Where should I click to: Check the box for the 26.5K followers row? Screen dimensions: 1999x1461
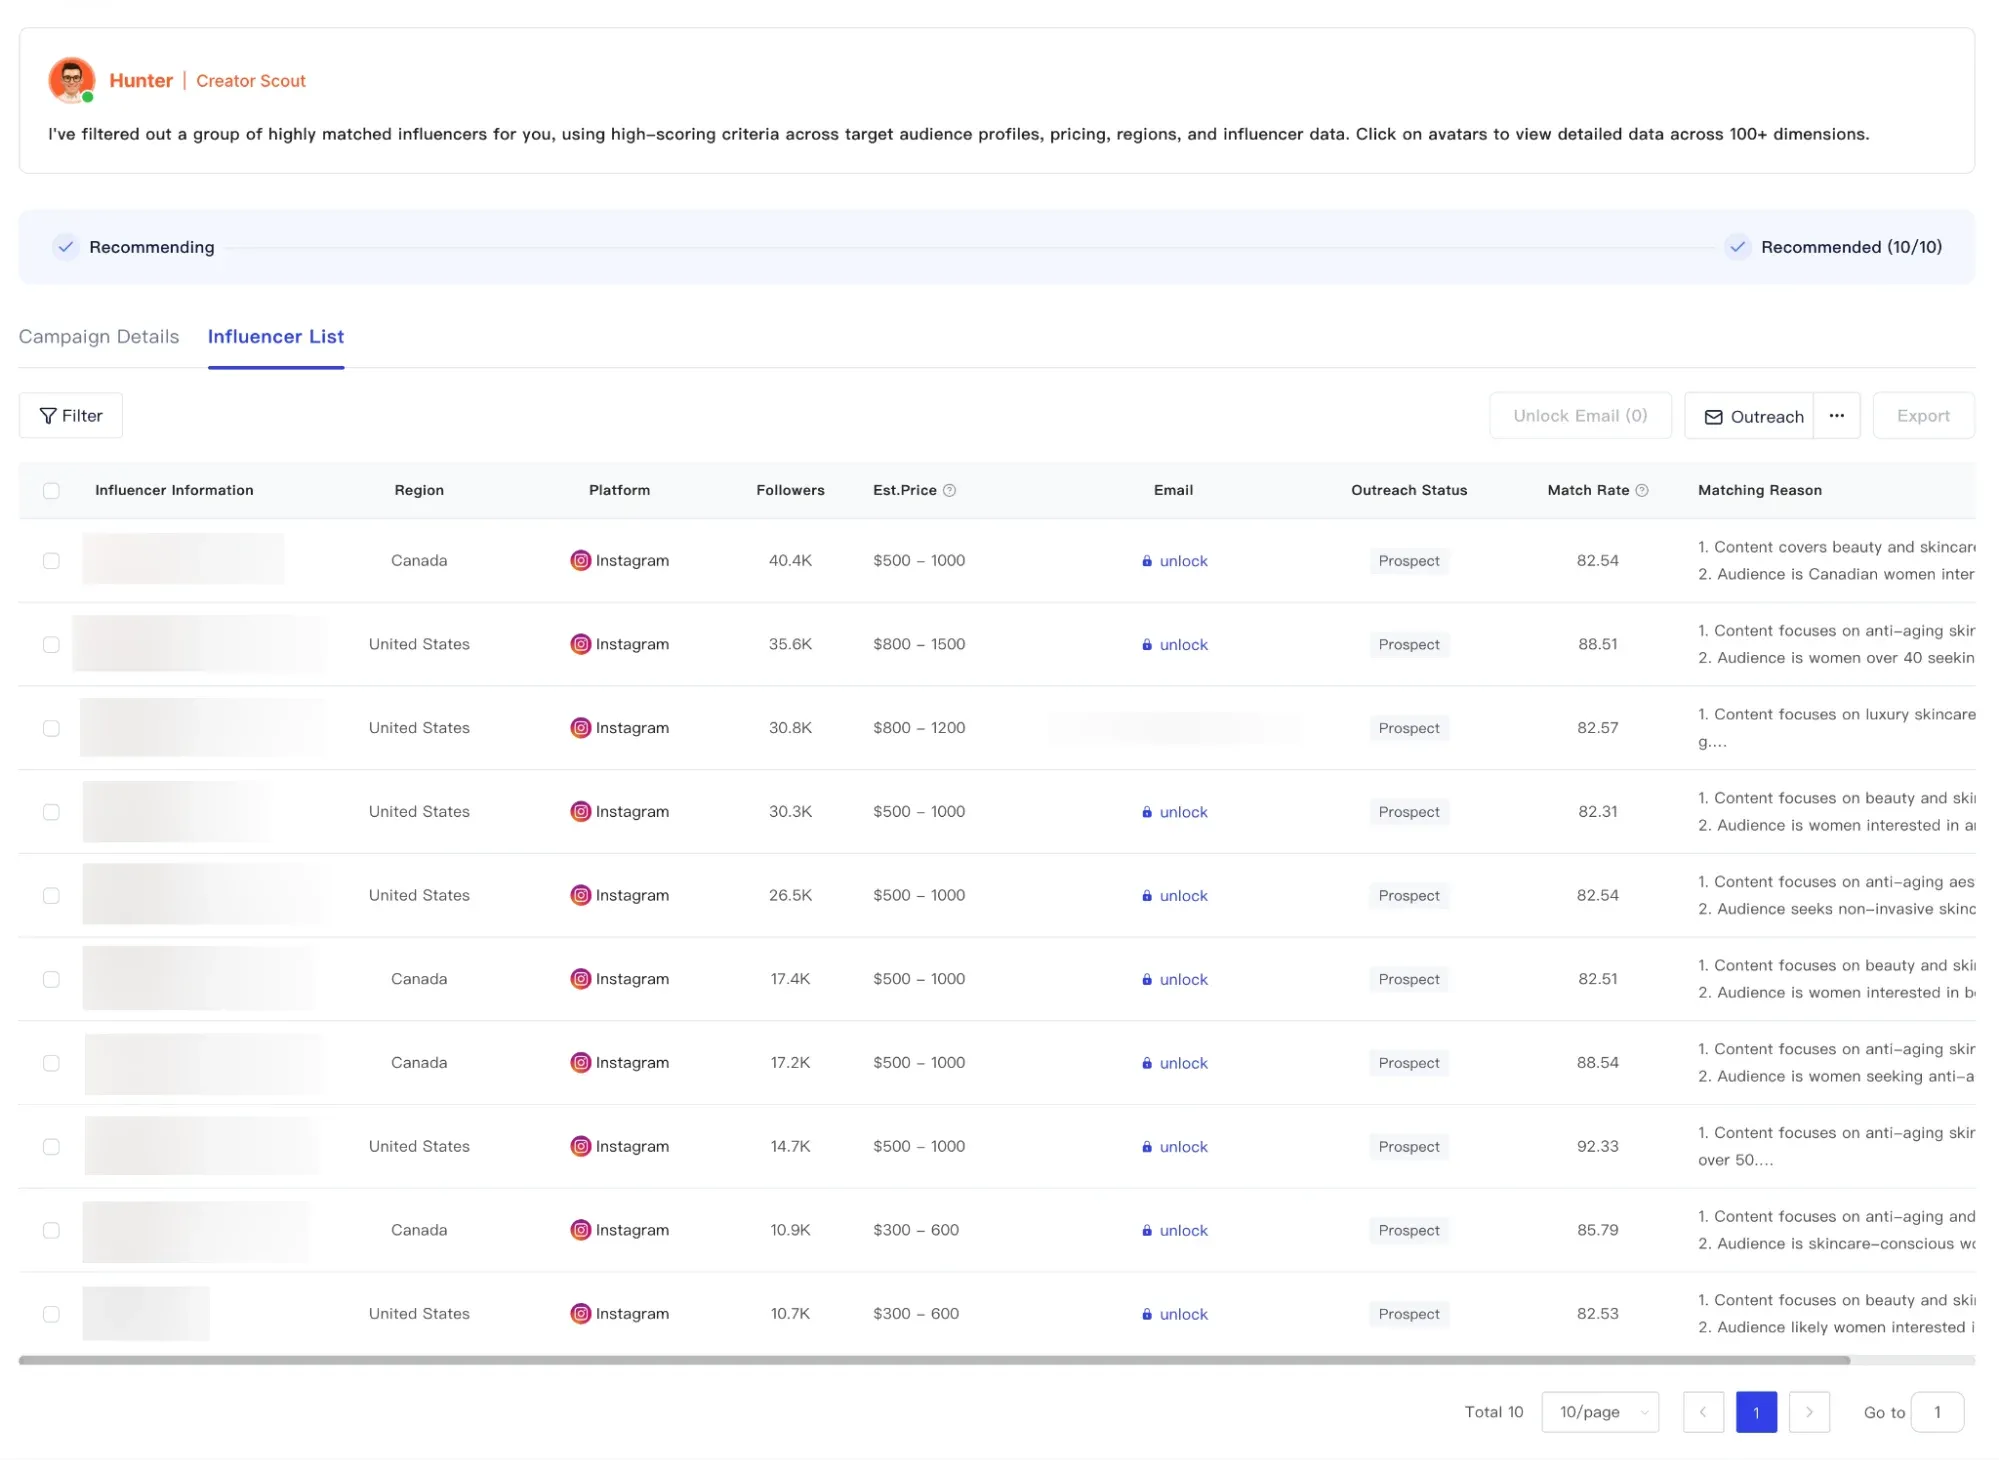pyautogui.click(x=51, y=895)
